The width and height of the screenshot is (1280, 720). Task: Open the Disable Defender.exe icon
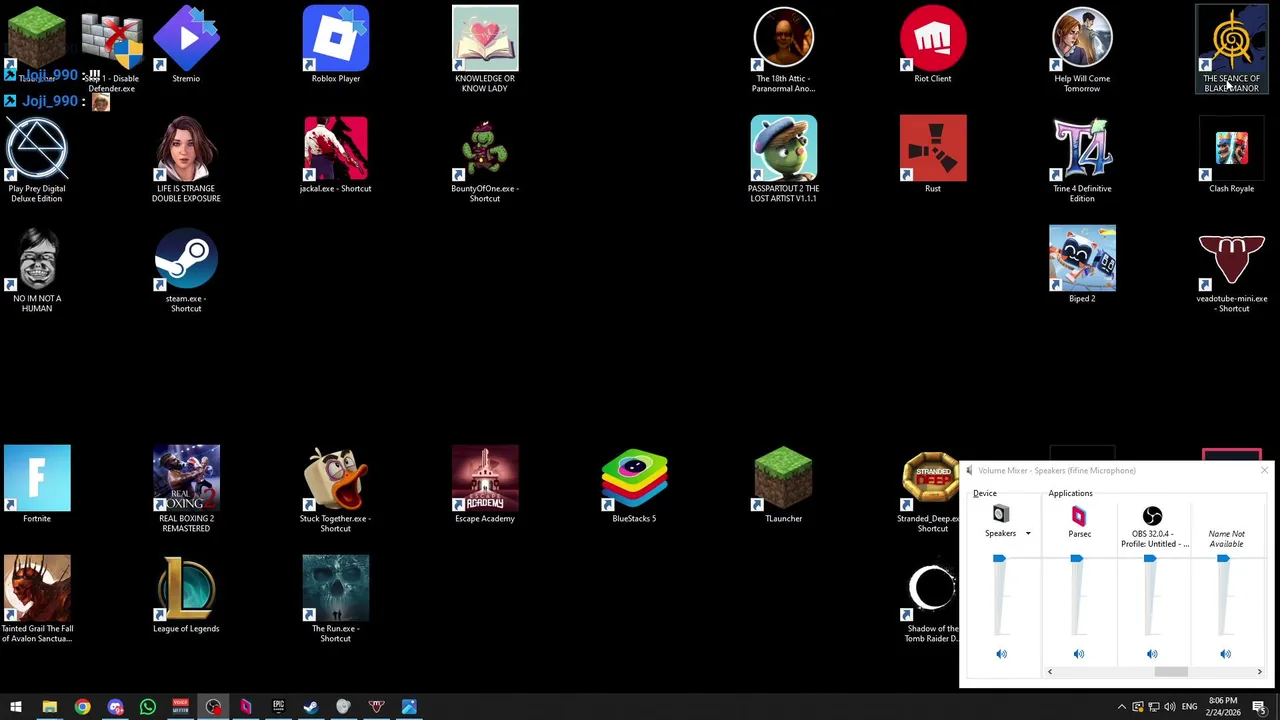[112, 49]
